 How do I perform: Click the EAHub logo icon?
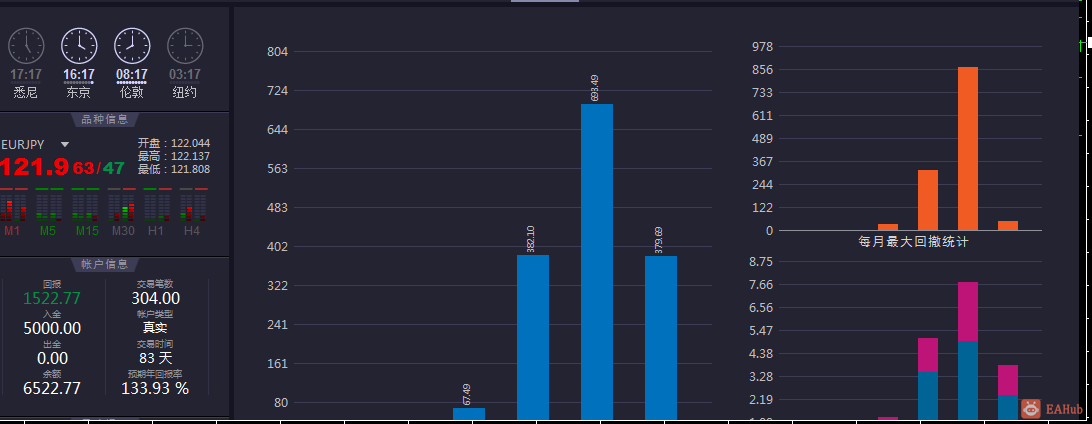pyautogui.click(x=1031, y=409)
